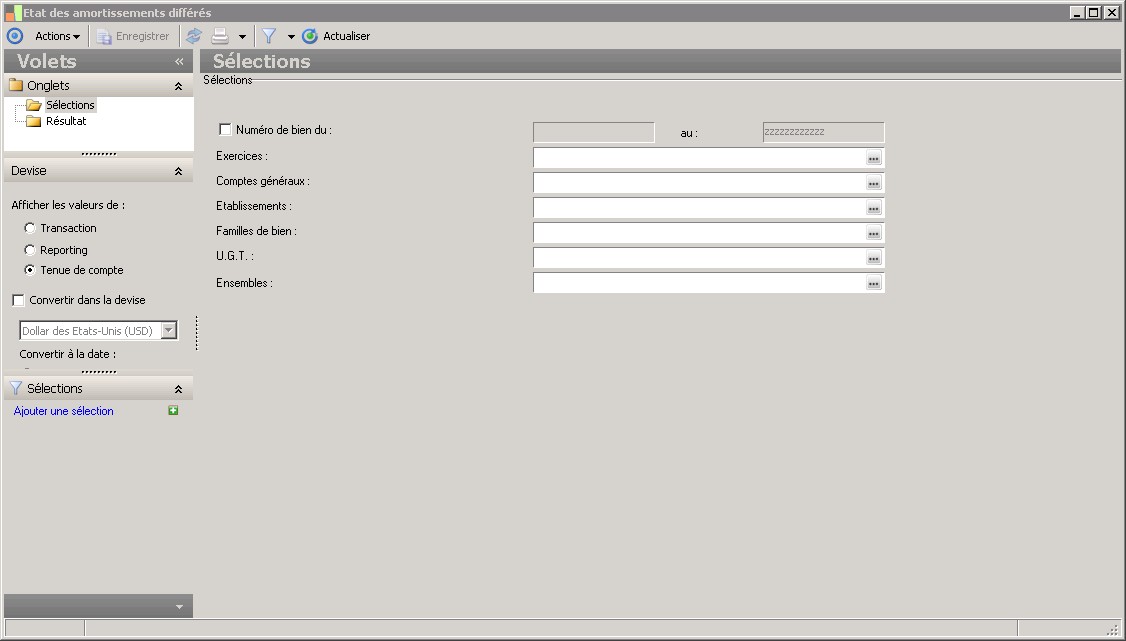The image size is (1126, 641).
Task: Open the Familles de bien browse button
Action: pyautogui.click(x=874, y=233)
